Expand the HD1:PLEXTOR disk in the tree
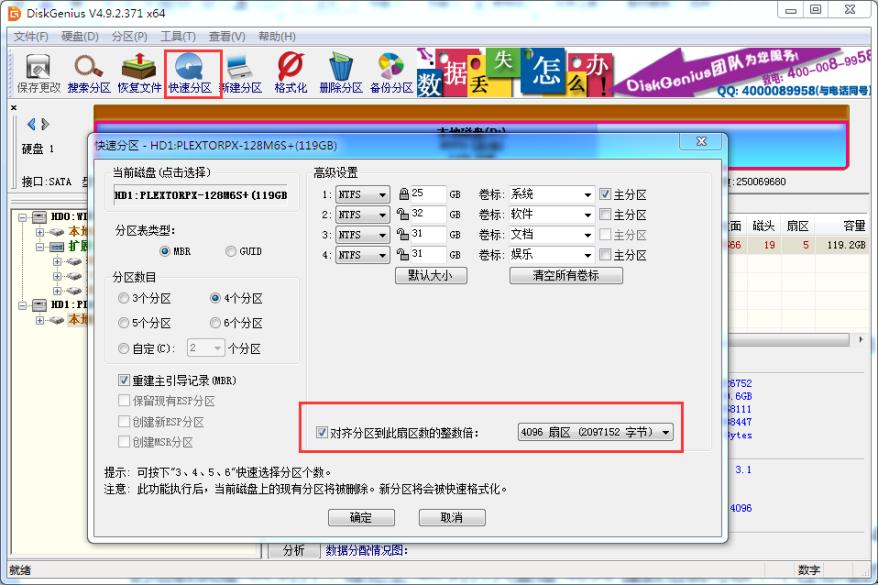The height and width of the screenshot is (585, 879). (x=22, y=305)
